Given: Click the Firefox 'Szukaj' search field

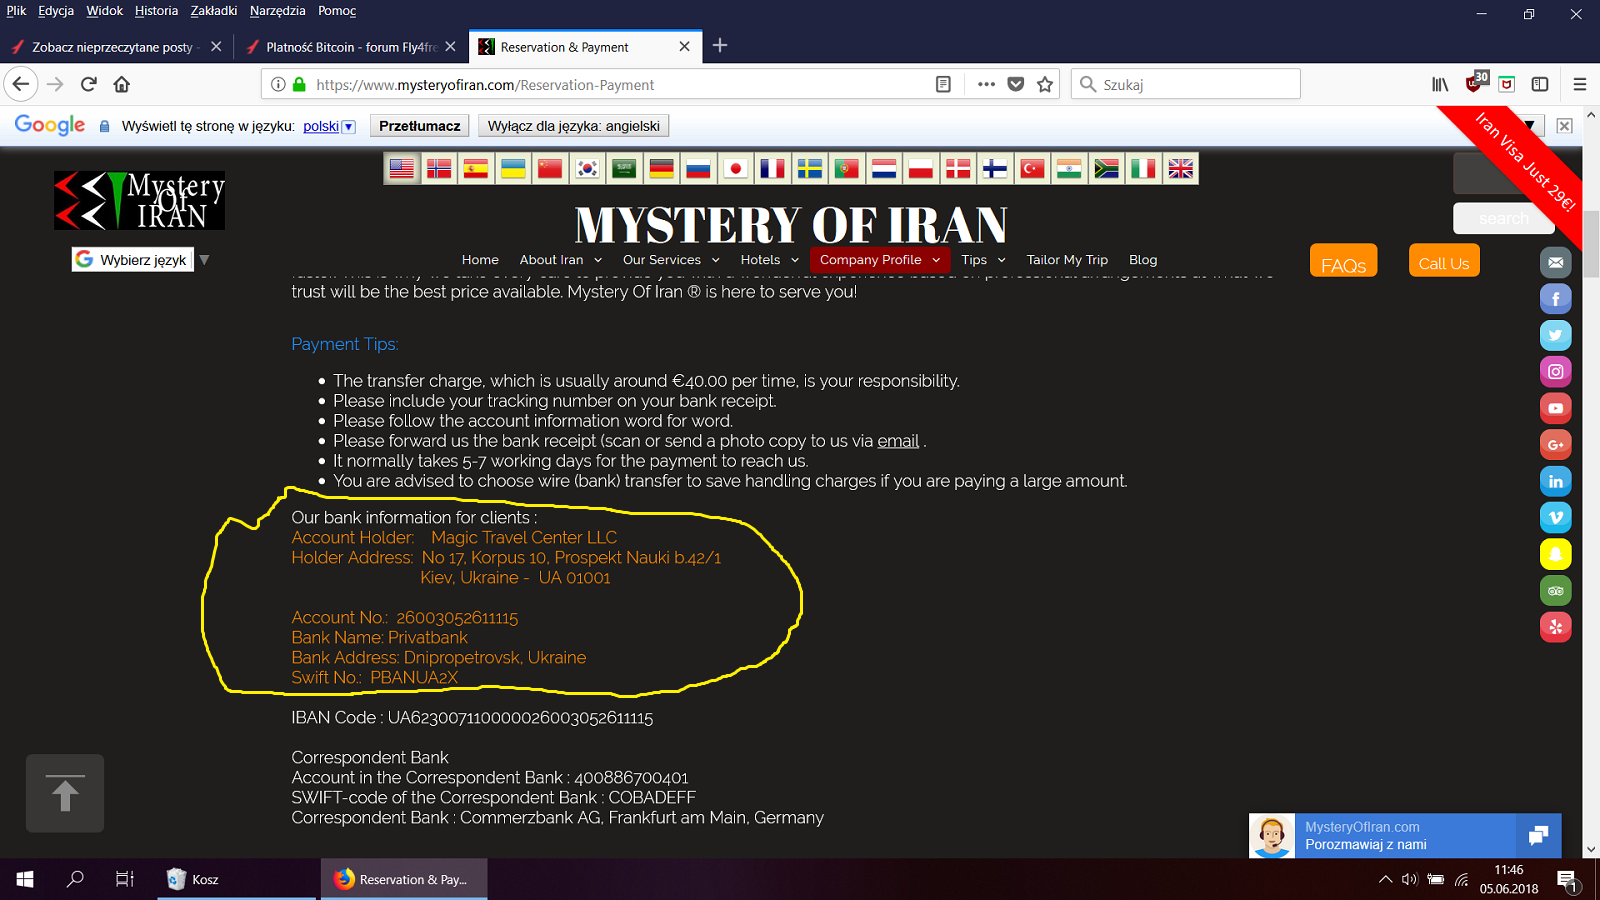Looking at the screenshot, I should 1186,85.
